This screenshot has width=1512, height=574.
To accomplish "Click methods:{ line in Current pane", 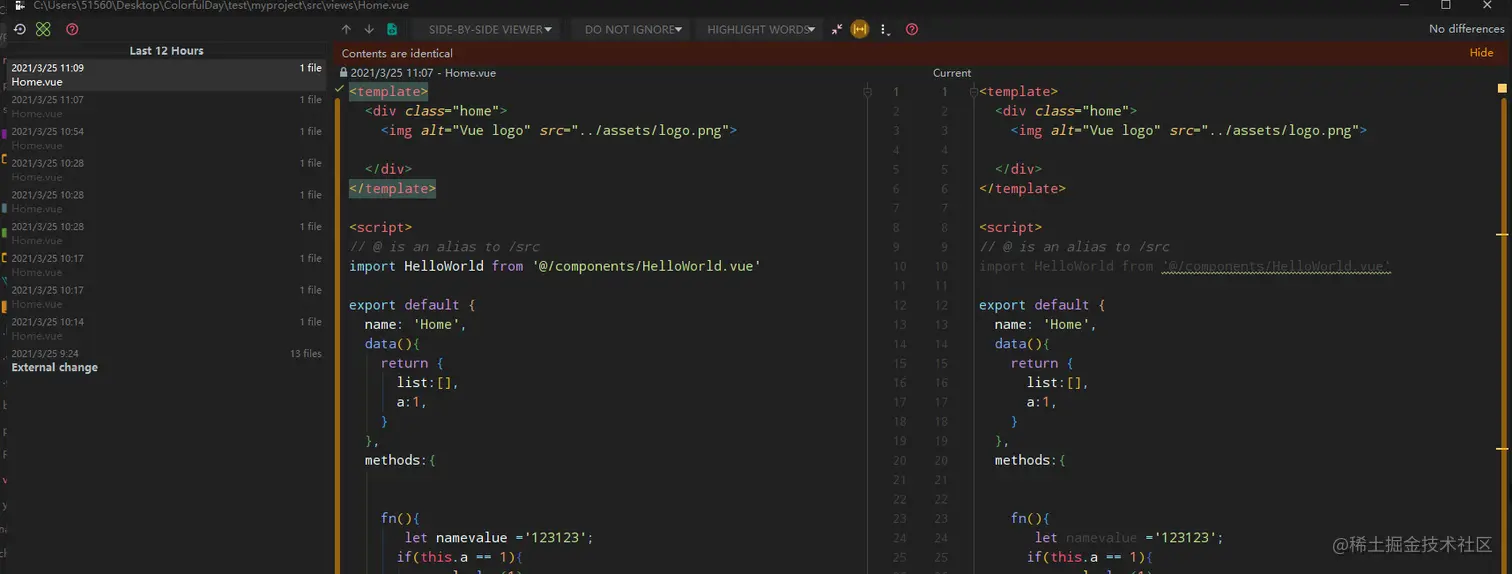I will click(x=1030, y=460).
